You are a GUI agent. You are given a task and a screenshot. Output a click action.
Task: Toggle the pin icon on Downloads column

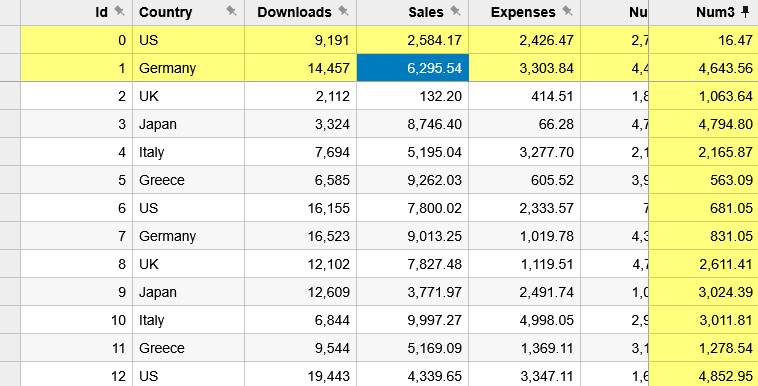344,11
